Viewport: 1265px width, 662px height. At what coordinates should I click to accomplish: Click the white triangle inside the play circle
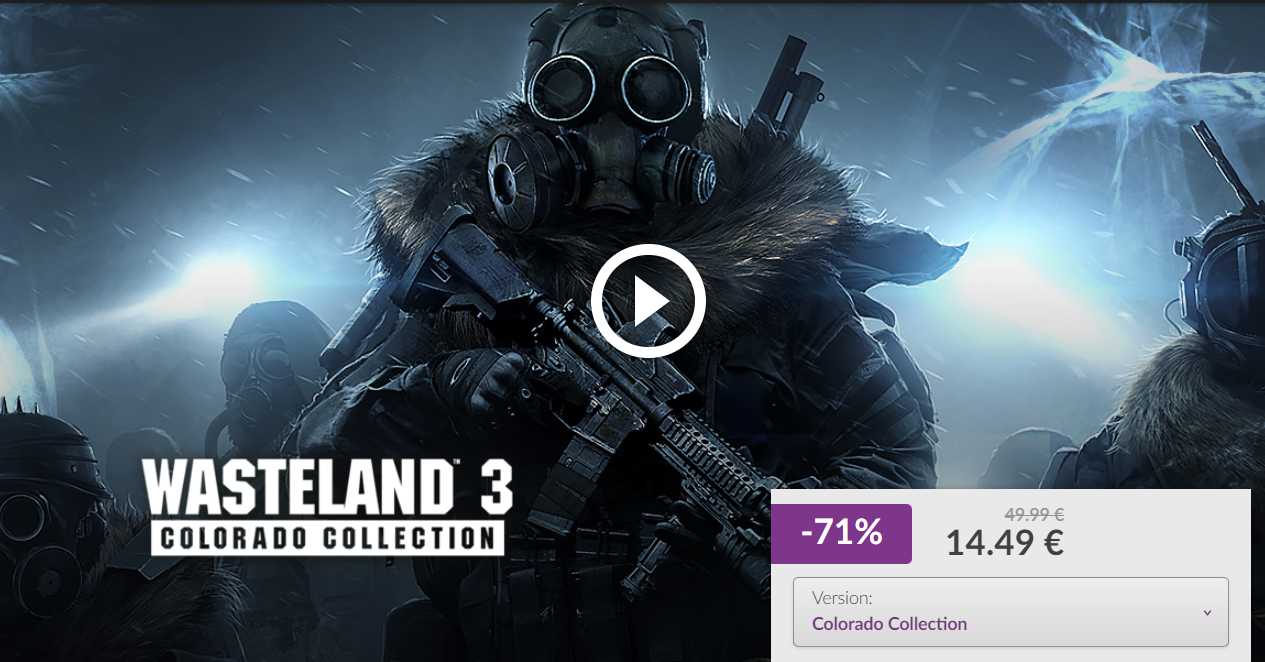[651, 301]
